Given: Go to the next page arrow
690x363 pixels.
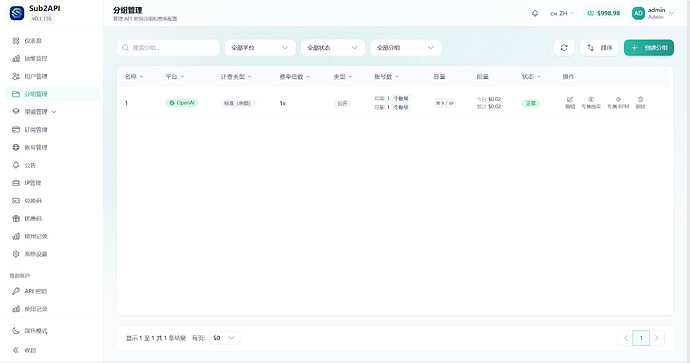Looking at the screenshot, I should tap(657, 338).
